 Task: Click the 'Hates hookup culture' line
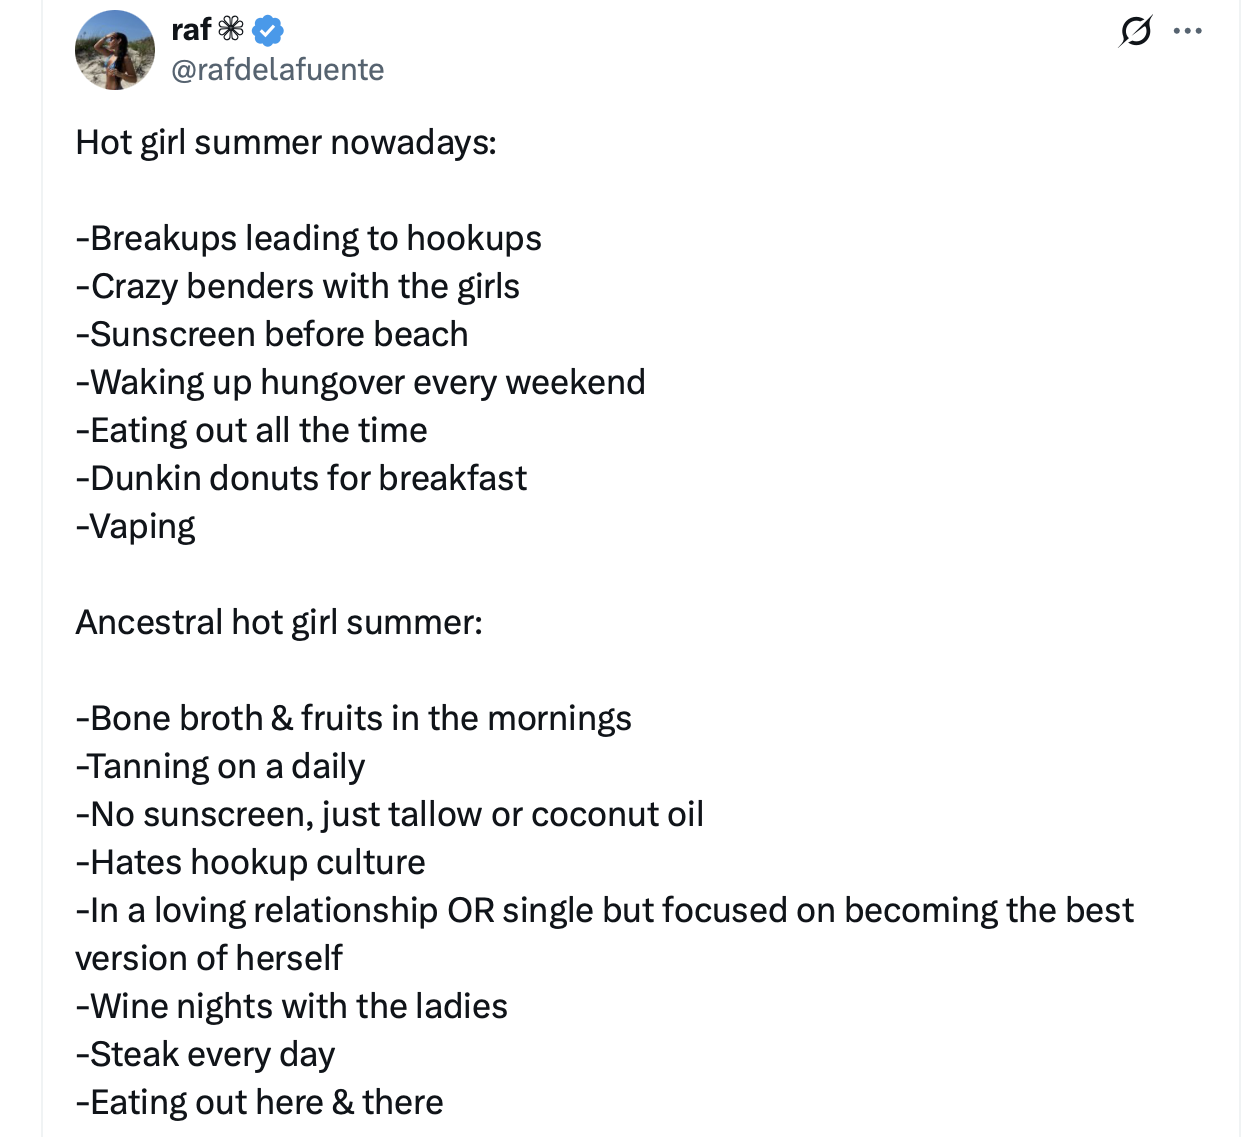251,863
